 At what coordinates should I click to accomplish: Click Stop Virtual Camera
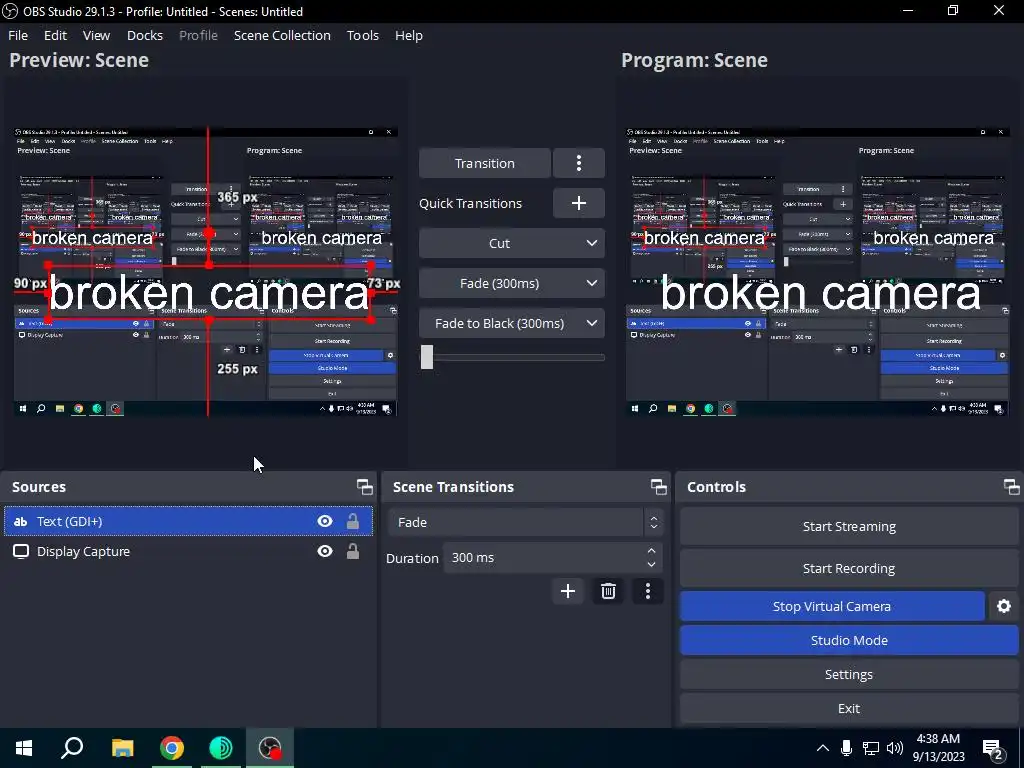pyautogui.click(x=832, y=606)
